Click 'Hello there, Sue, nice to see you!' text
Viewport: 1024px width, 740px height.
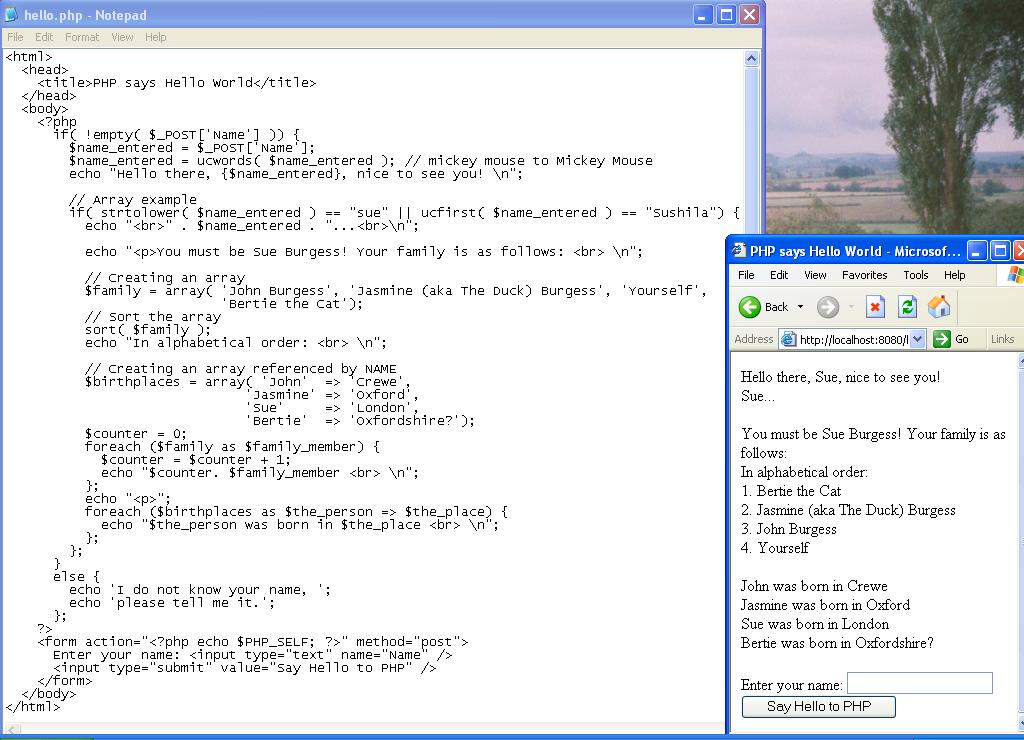[840, 377]
